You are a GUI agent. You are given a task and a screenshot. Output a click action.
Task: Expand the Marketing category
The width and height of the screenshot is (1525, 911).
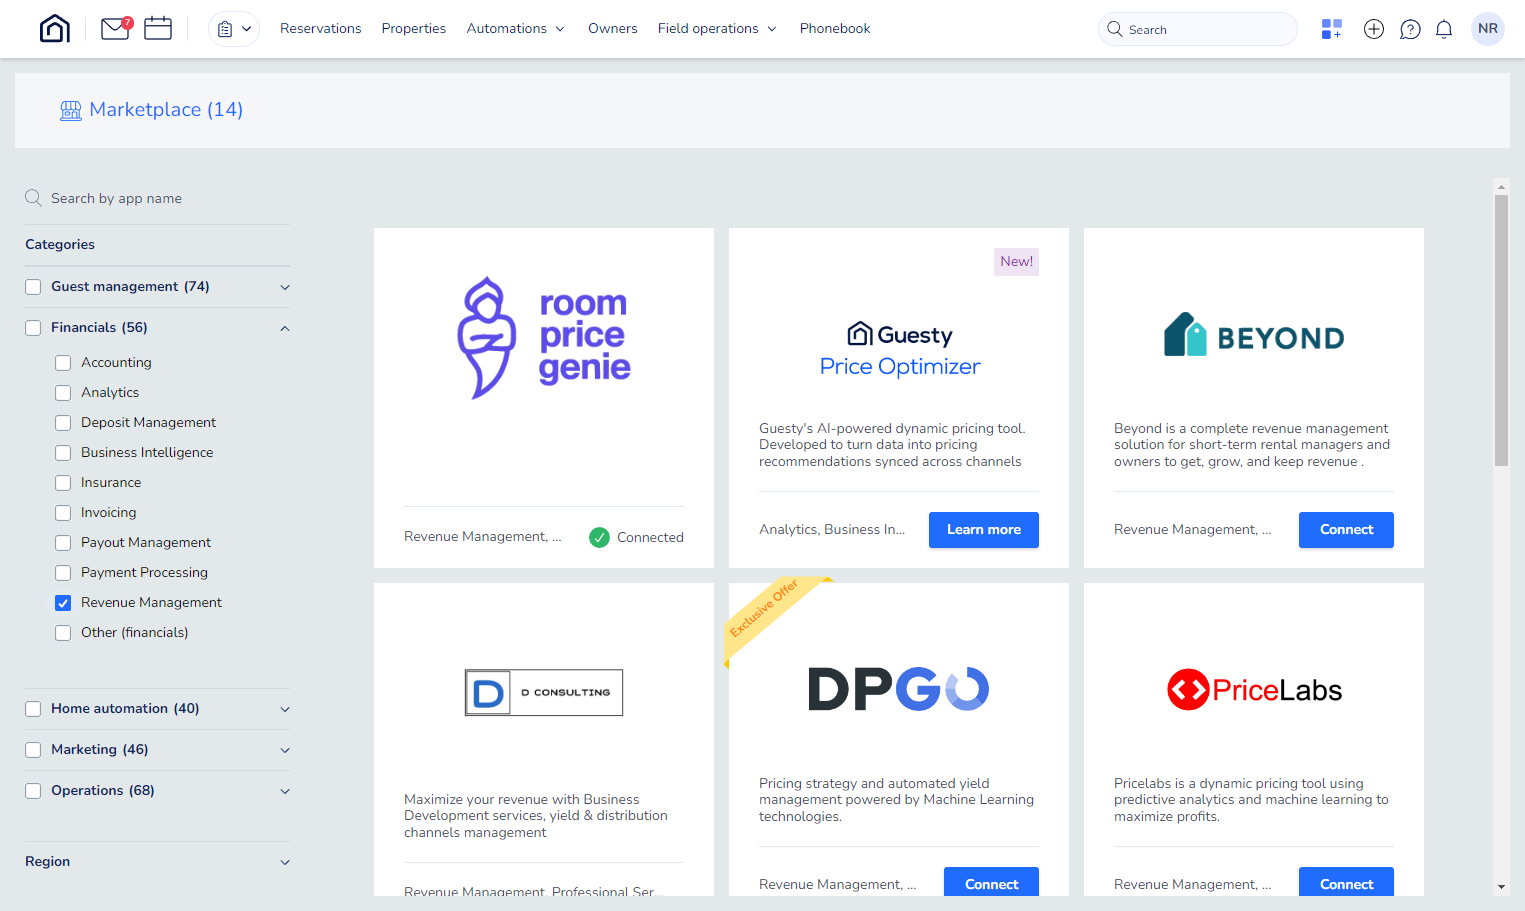pos(285,750)
